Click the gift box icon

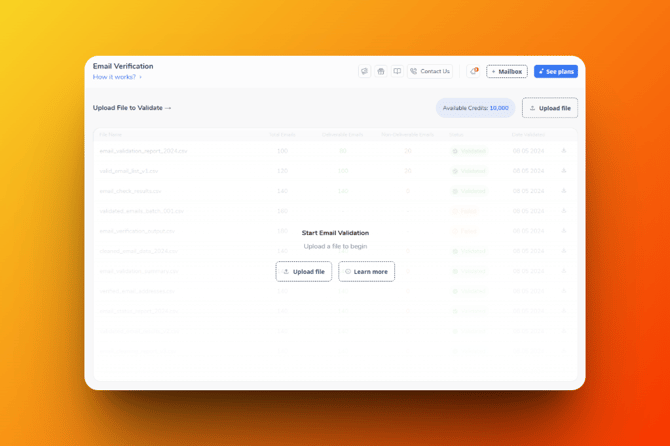[381, 72]
